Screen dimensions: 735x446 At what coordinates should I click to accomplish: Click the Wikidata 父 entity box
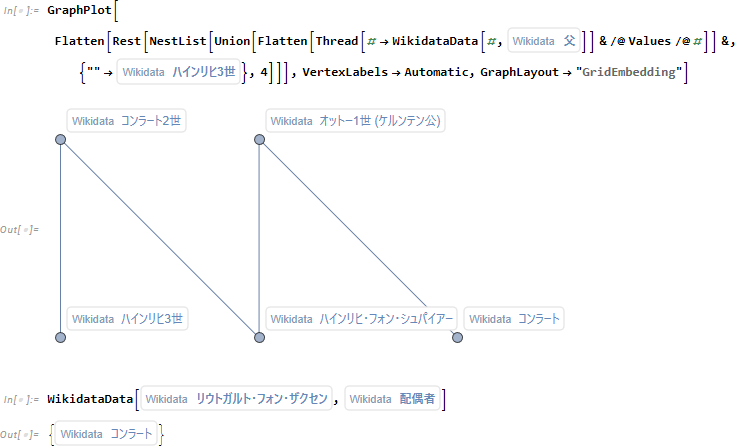pos(544,42)
